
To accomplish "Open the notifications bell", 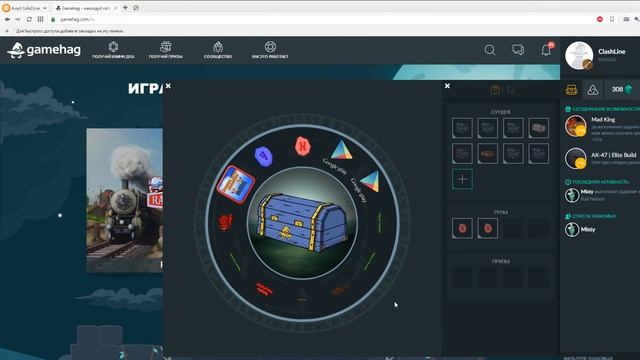I will pyautogui.click(x=546, y=50).
